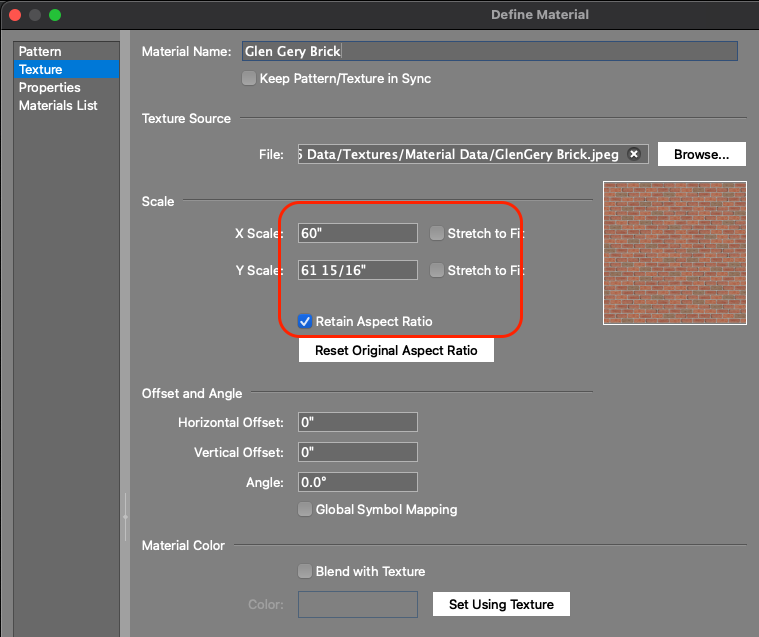
Task: Select Pattern in the sidebar list
Action: (40, 51)
